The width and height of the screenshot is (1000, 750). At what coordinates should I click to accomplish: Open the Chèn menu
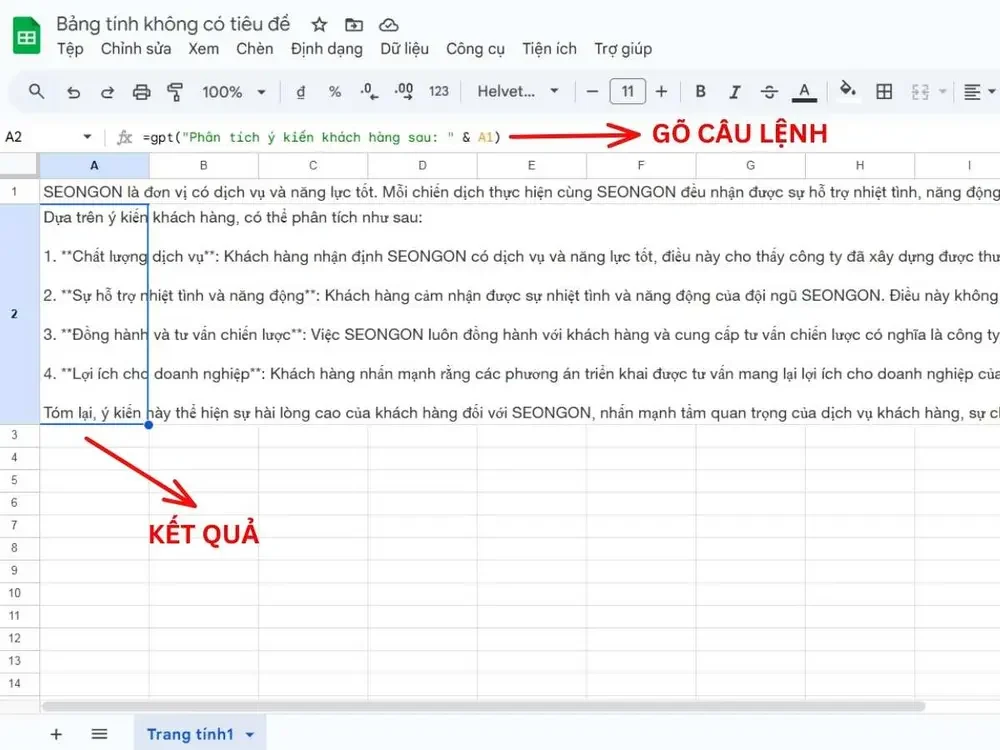pyautogui.click(x=254, y=49)
